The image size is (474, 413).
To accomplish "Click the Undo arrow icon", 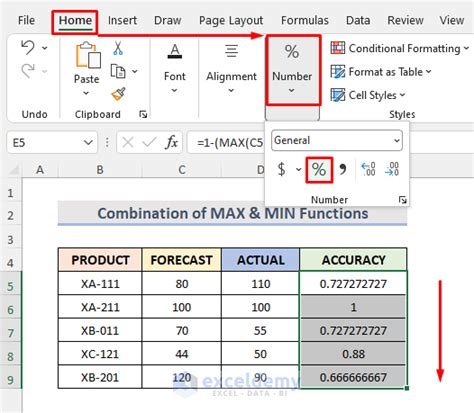I will tap(28, 48).
